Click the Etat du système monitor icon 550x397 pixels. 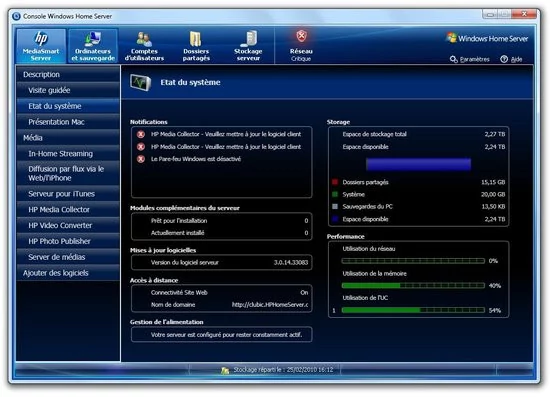(x=141, y=82)
